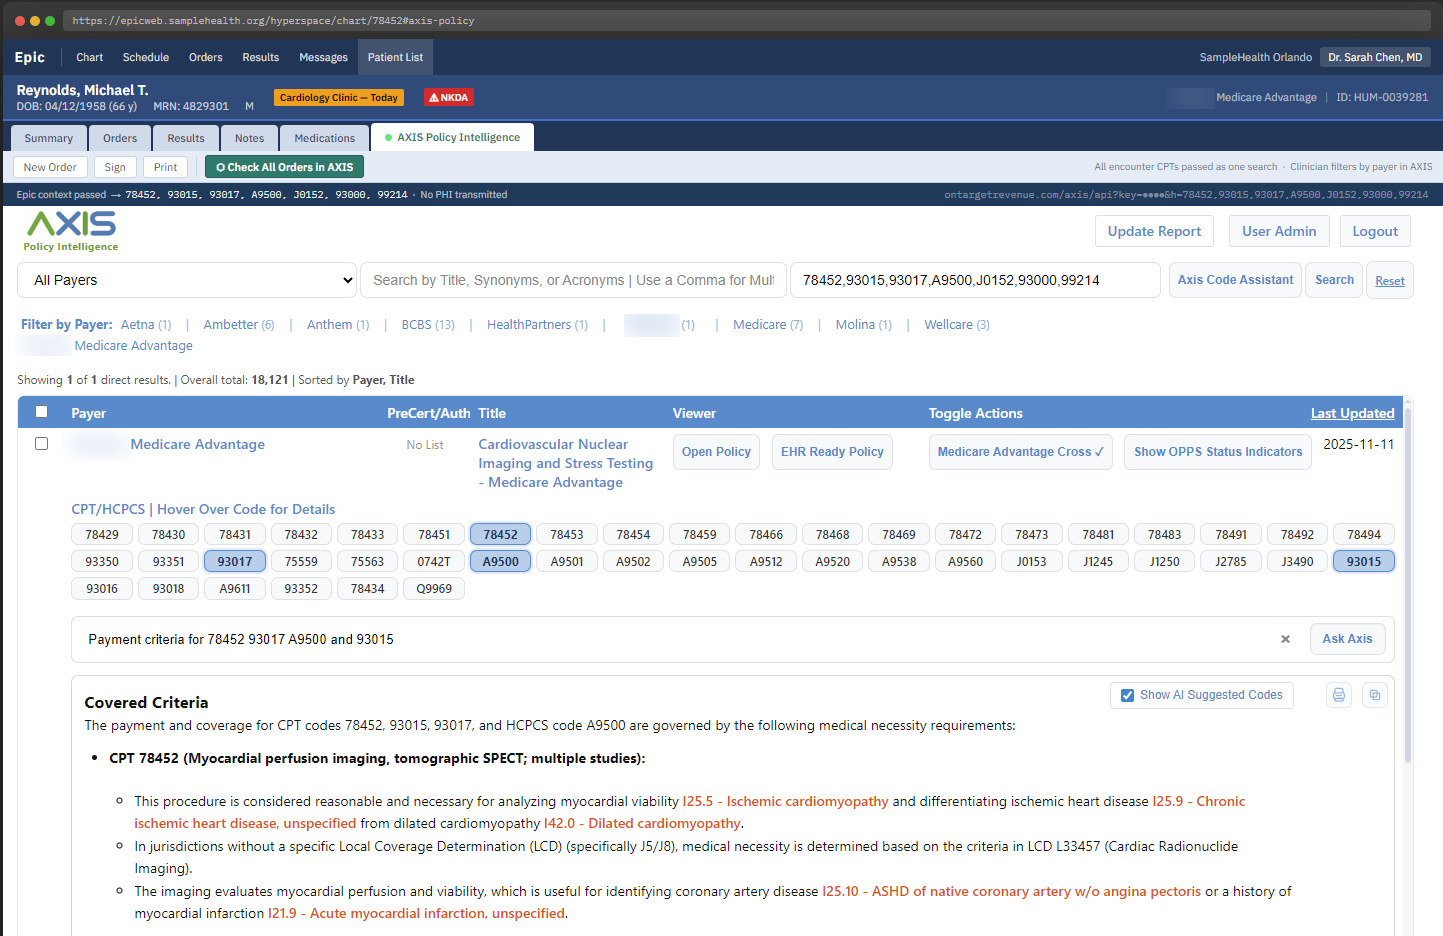Click the Cardiology Clinic — Today badge
Screen dimensions: 1443x936
[338, 97]
